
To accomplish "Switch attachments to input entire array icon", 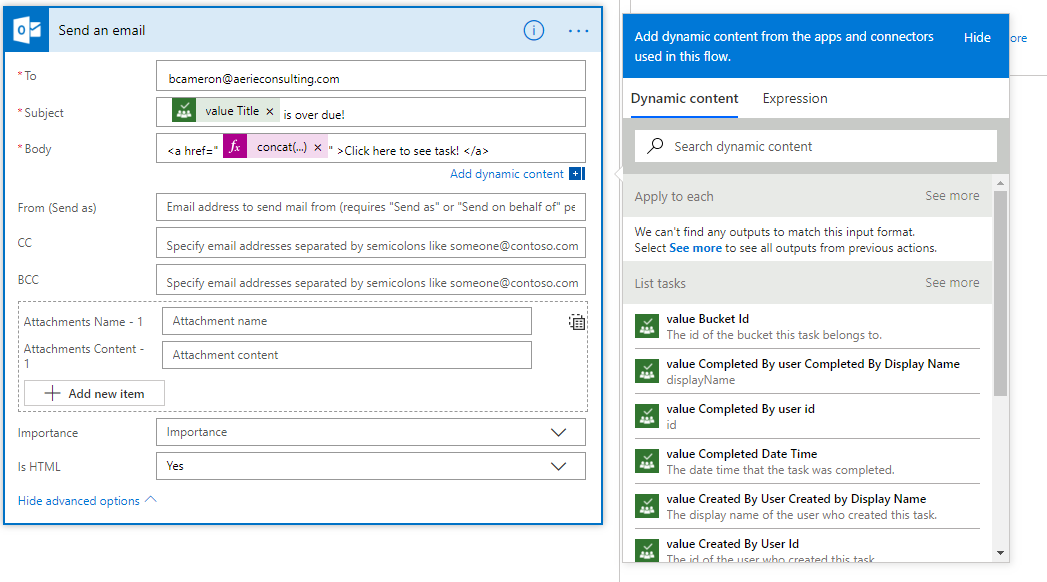I will [577, 322].
